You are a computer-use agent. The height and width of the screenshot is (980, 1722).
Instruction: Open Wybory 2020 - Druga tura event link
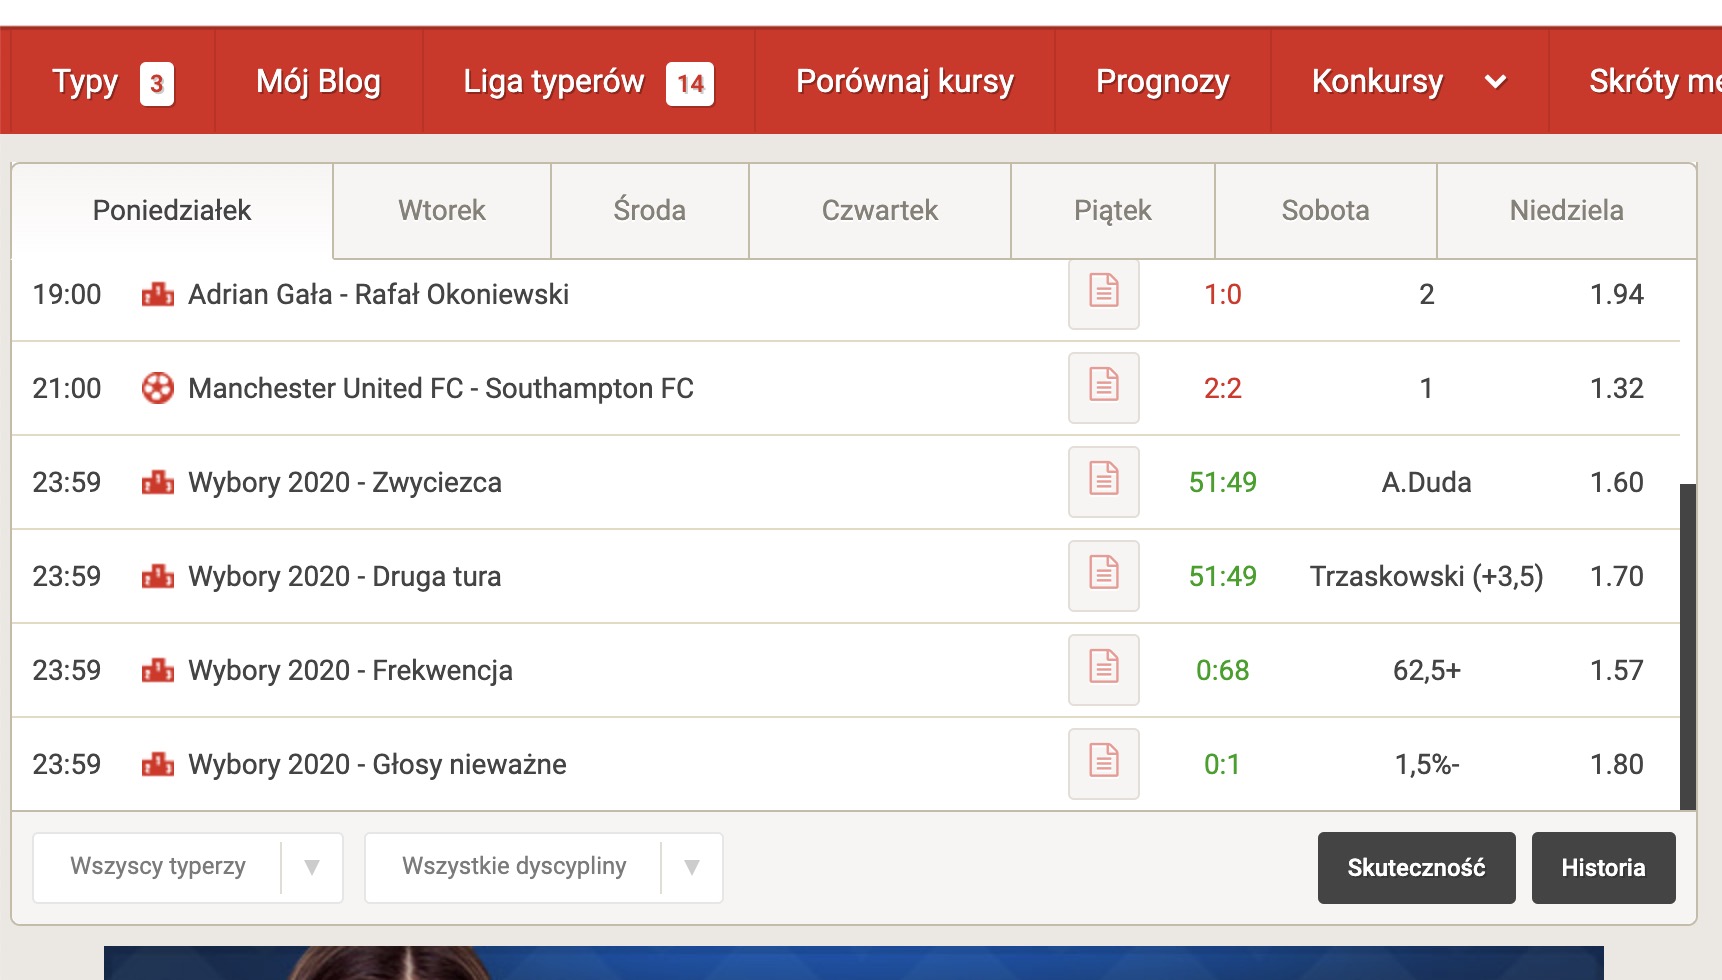[x=345, y=576]
